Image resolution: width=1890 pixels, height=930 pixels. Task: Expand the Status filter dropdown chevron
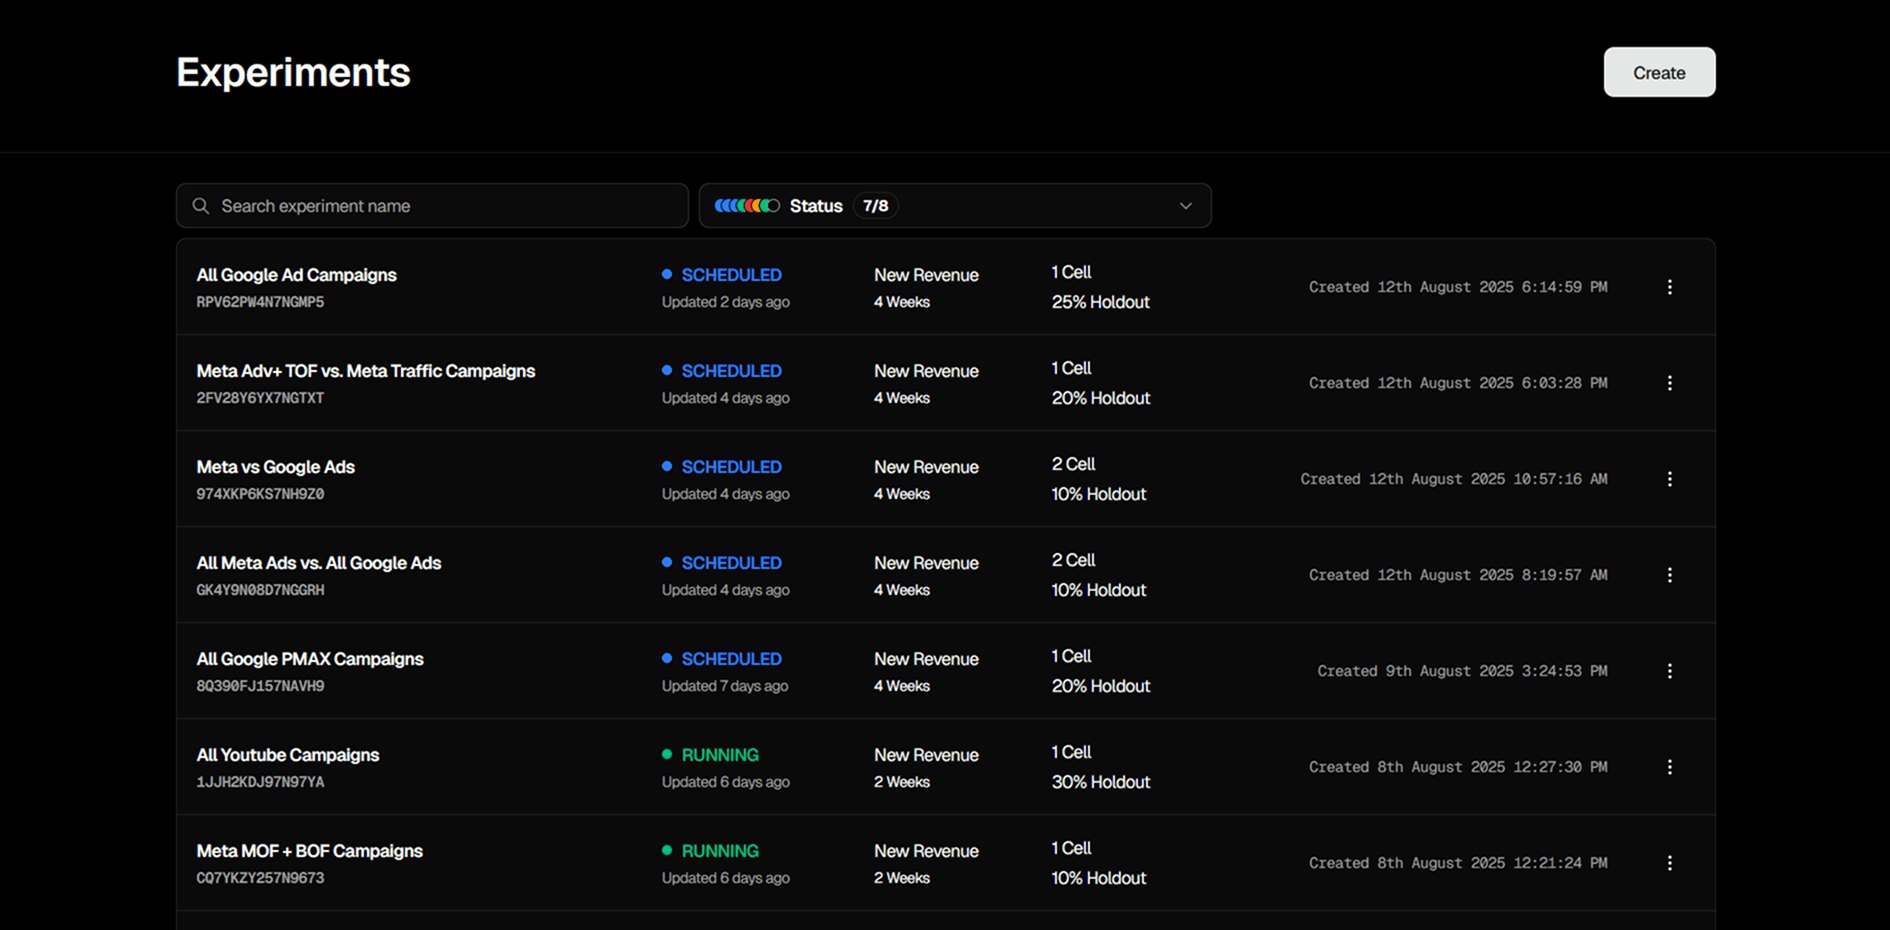click(x=1185, y=206)
